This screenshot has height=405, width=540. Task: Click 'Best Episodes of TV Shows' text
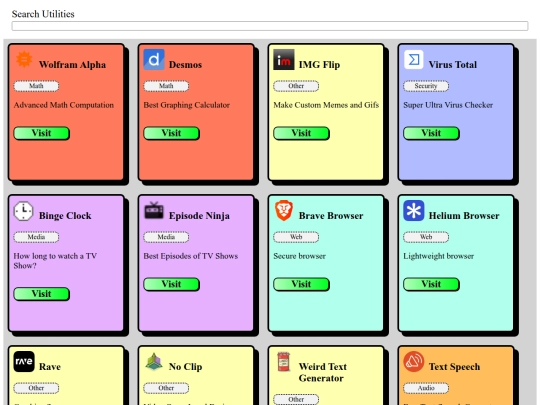190,256
